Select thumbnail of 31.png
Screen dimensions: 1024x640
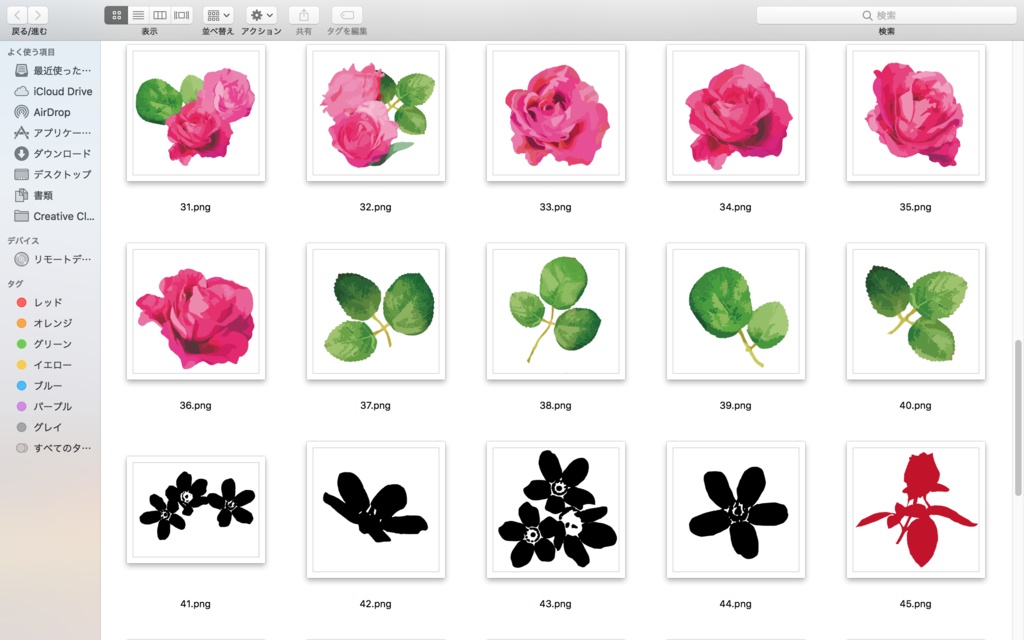[196, 113]
